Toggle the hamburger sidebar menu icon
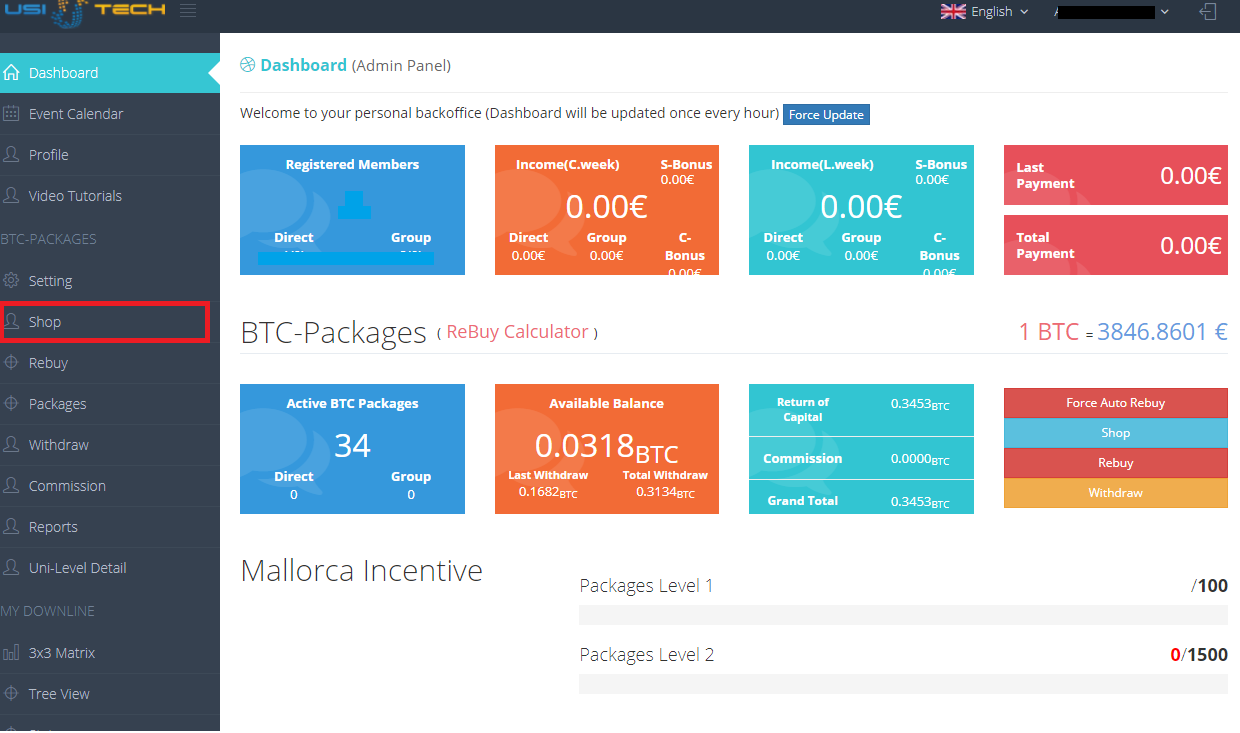Image resolution: width=1240 pixels, height=733 pixels. [188, 11]
